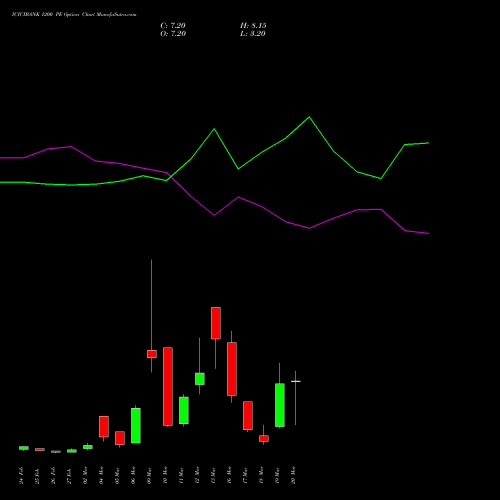
Task: Click the low value 'L: 3.20'
Action: tap(253, 34)
